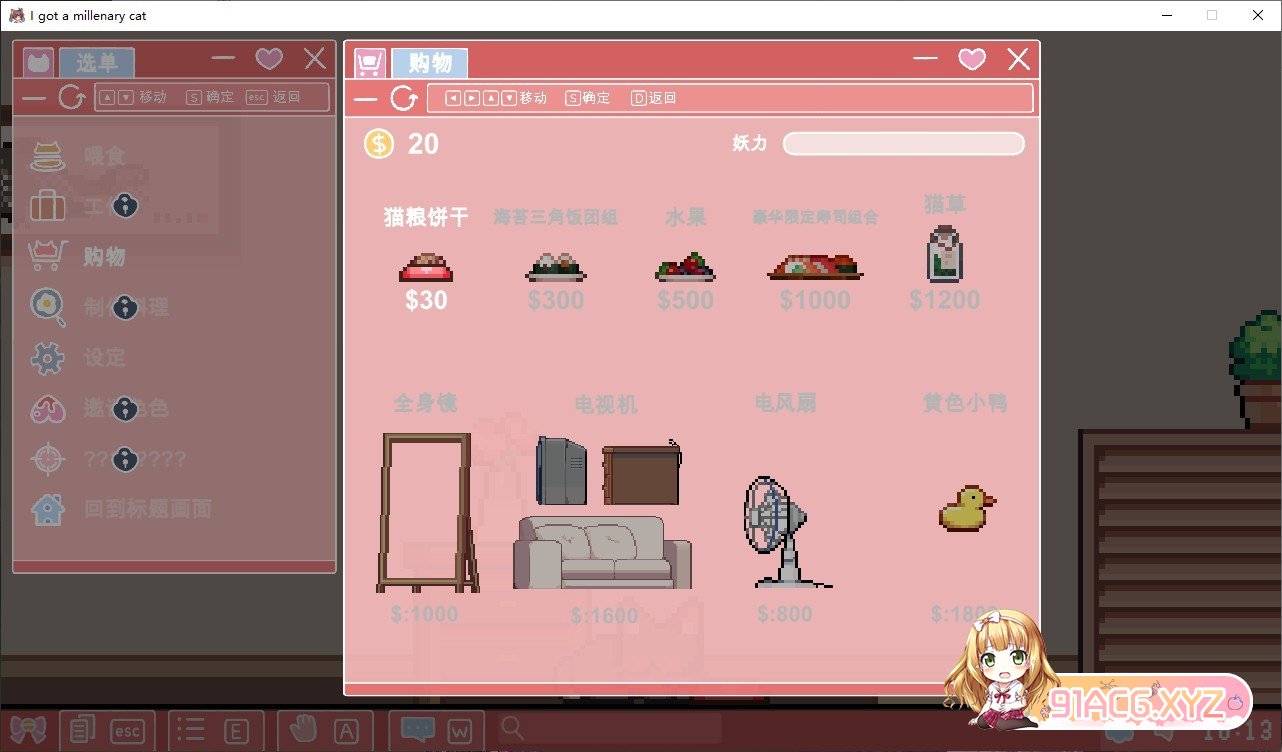Choose the television and sofa set 电视机

click(604, 512)
